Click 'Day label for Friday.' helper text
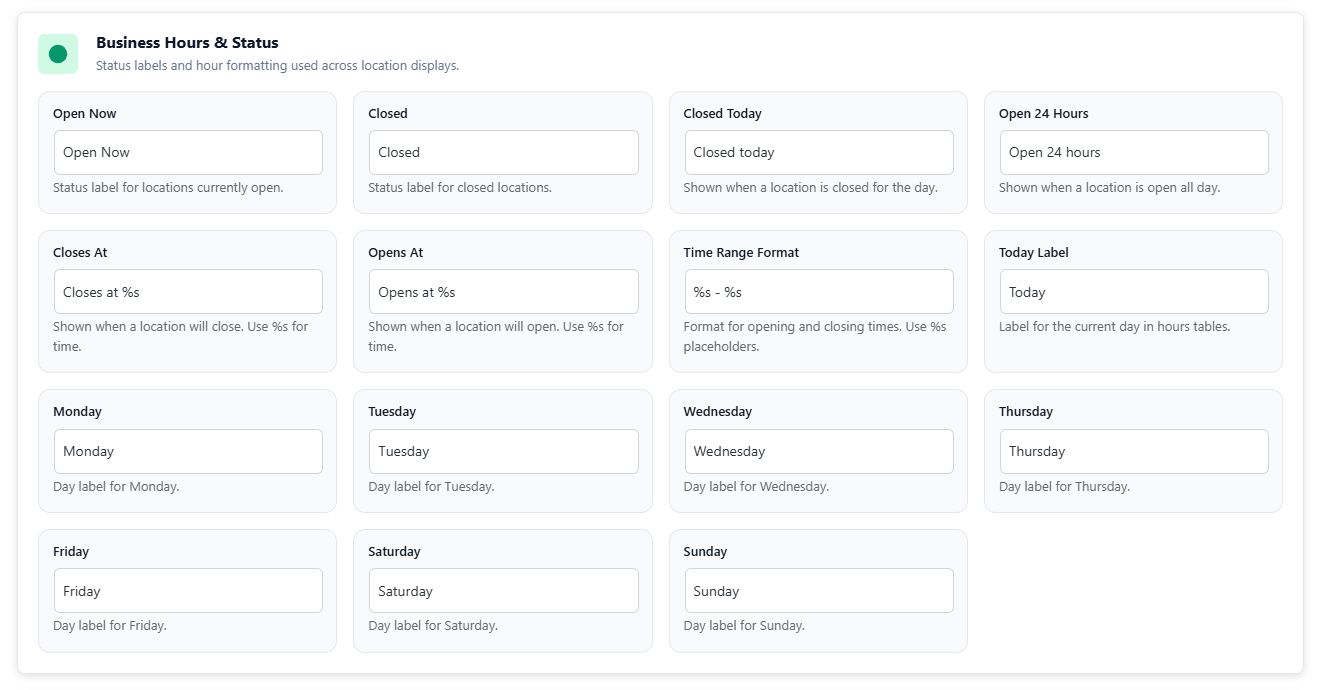The height and width of the screenshot is (690, 1323). pyautogui.click(x=110, y=626)
